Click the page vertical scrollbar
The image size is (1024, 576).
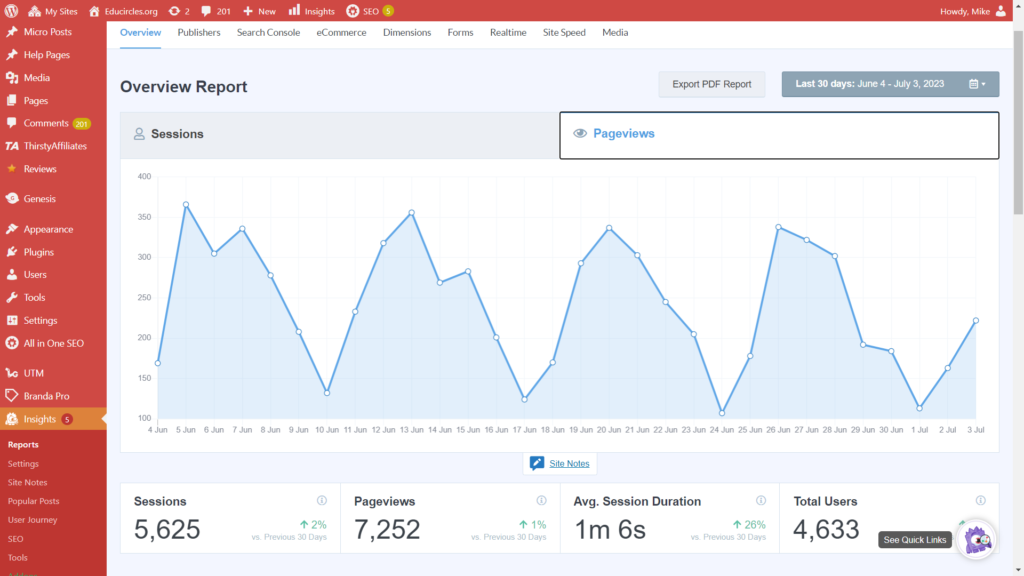[x=1017, y=120]
